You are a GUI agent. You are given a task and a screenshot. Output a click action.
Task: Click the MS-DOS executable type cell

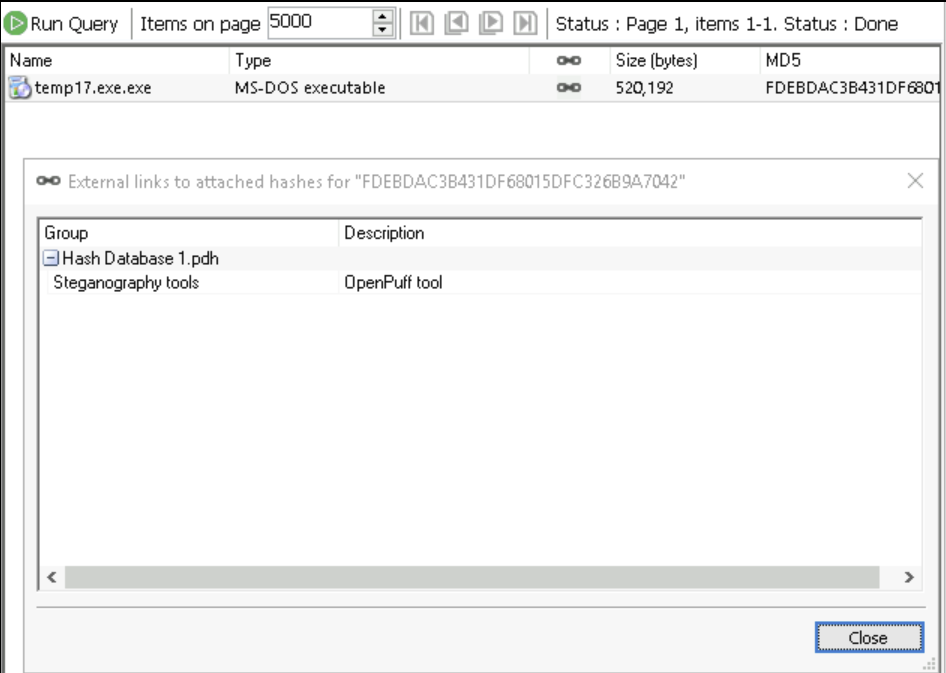click(310, 88)
